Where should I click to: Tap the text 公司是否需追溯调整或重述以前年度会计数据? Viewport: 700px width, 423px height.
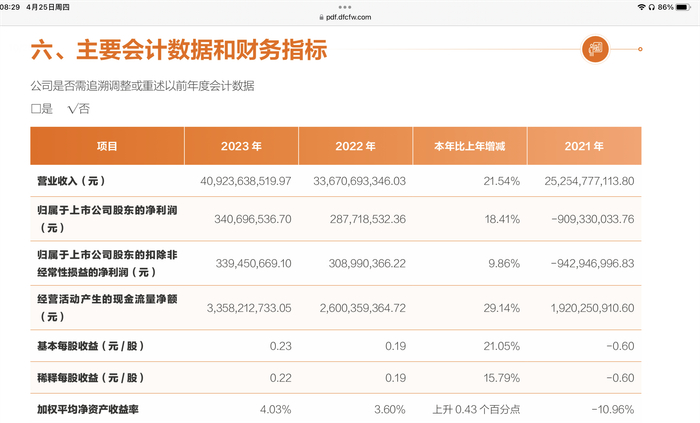(142, 86)
